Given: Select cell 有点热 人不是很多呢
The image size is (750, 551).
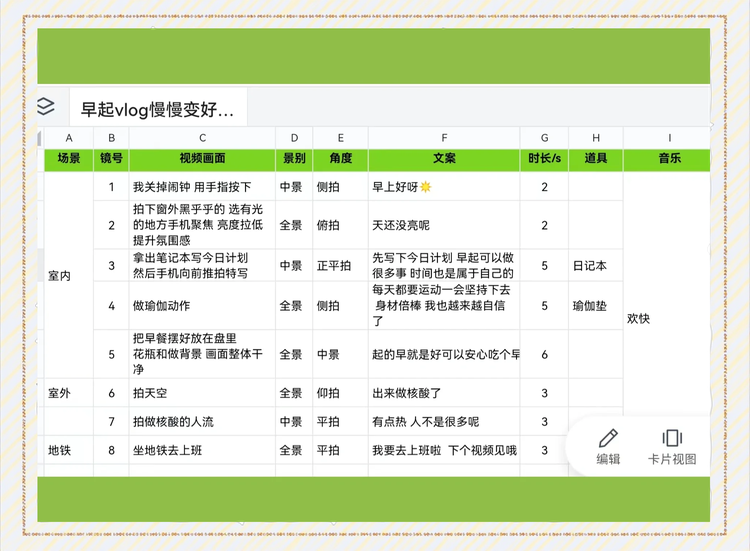Looking at the screenshot, I should coord(444,421).
